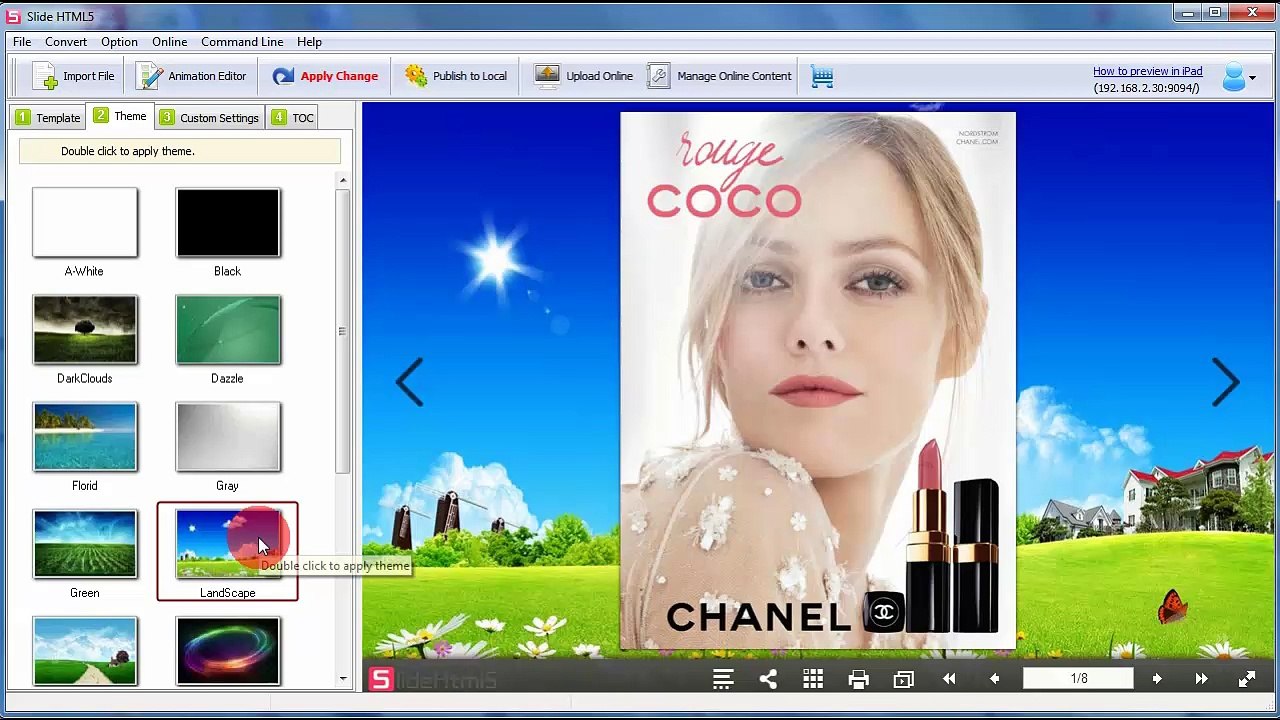Click the page number field 1/8
The width and height of the screenshot is (1280, 720).
[x=1079, y=679]
